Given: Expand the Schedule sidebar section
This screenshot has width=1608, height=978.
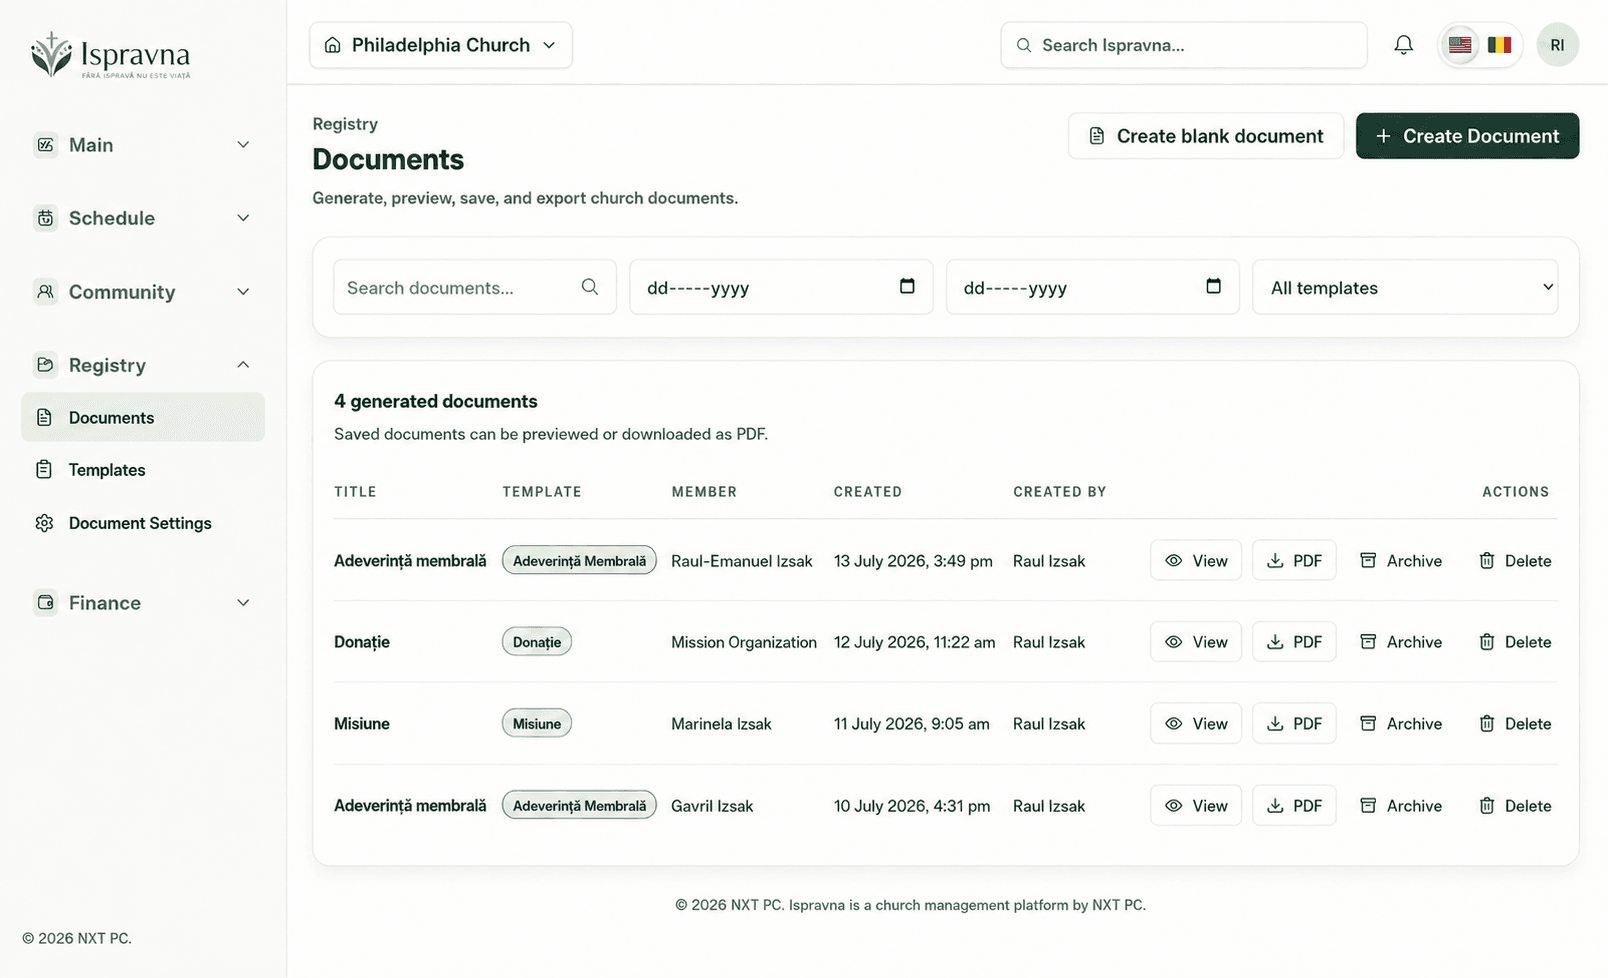Looking at the screenshot, I should point(143,218).
